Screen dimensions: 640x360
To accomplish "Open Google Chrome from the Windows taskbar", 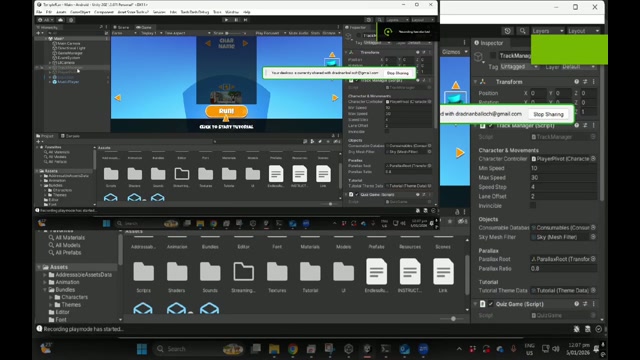I will (x=293, y=349).
